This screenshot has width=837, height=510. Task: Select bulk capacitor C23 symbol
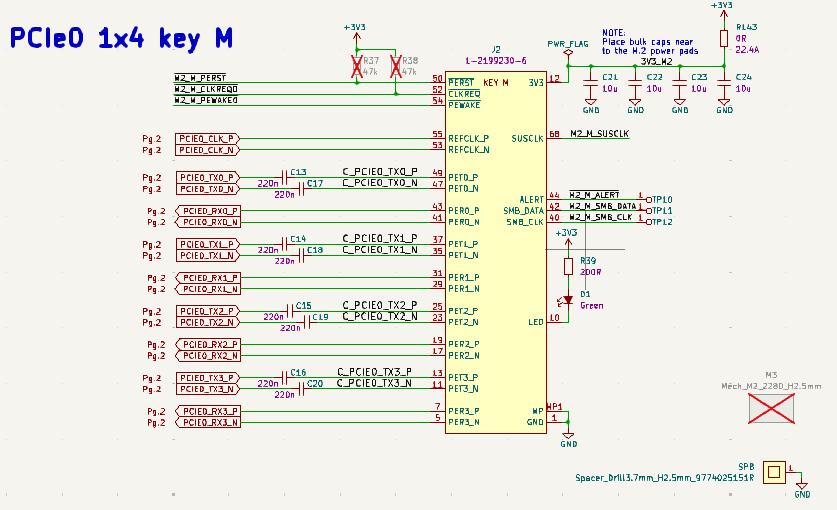pyautogui.click(x=679, y=83)
